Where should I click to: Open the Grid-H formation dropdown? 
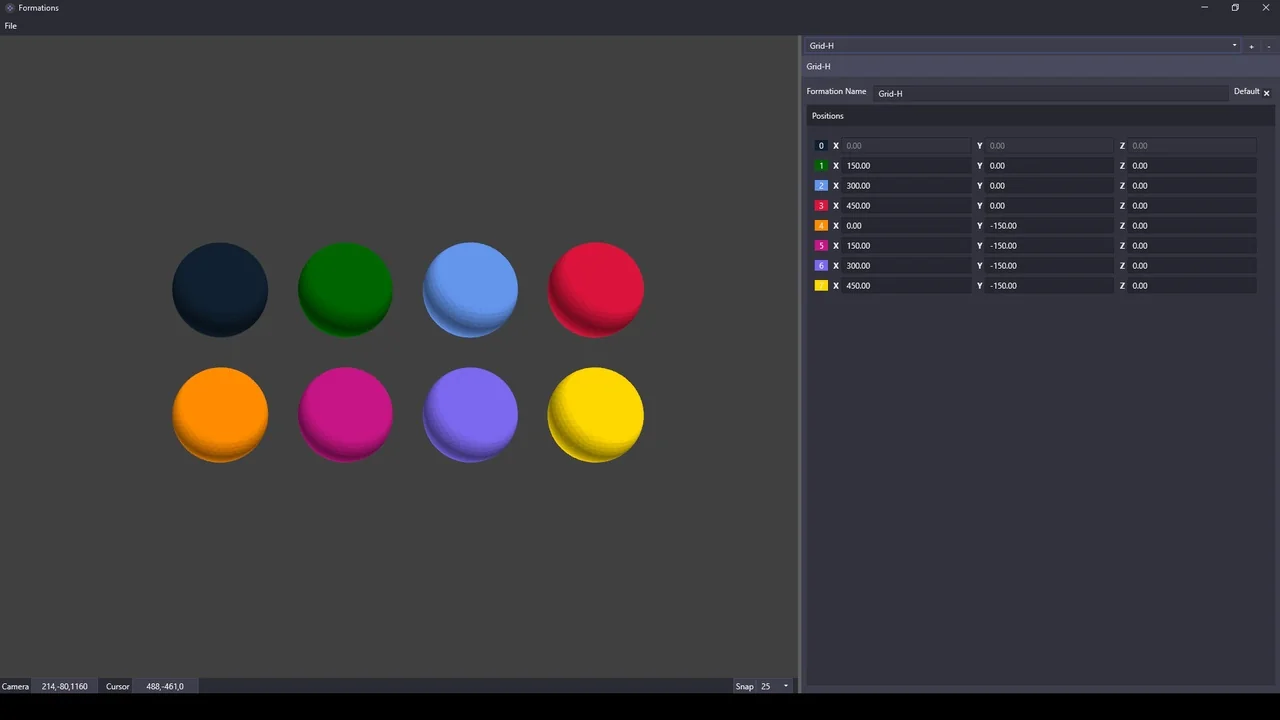[x=1234, y=45]
